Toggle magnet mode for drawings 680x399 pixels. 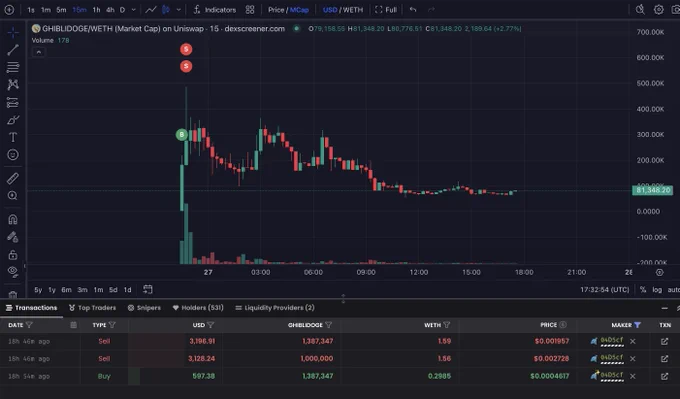(13, 219)
